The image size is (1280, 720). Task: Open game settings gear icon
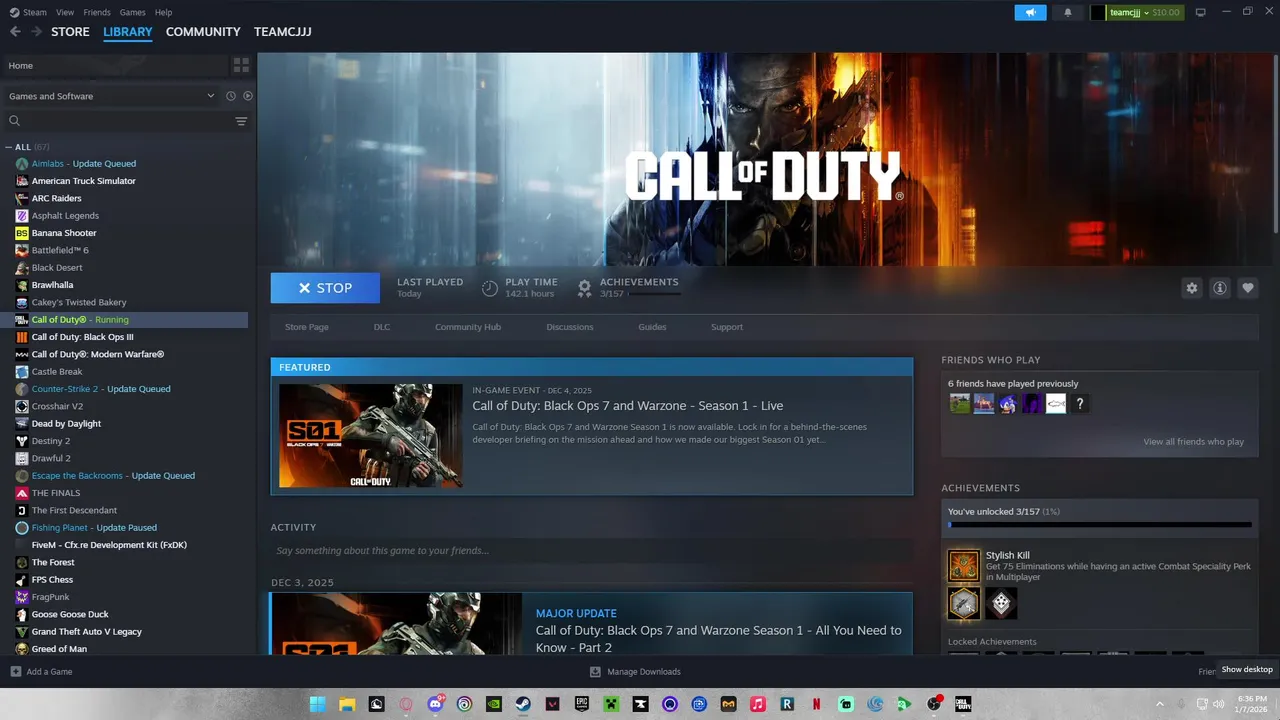[1191, 288]
